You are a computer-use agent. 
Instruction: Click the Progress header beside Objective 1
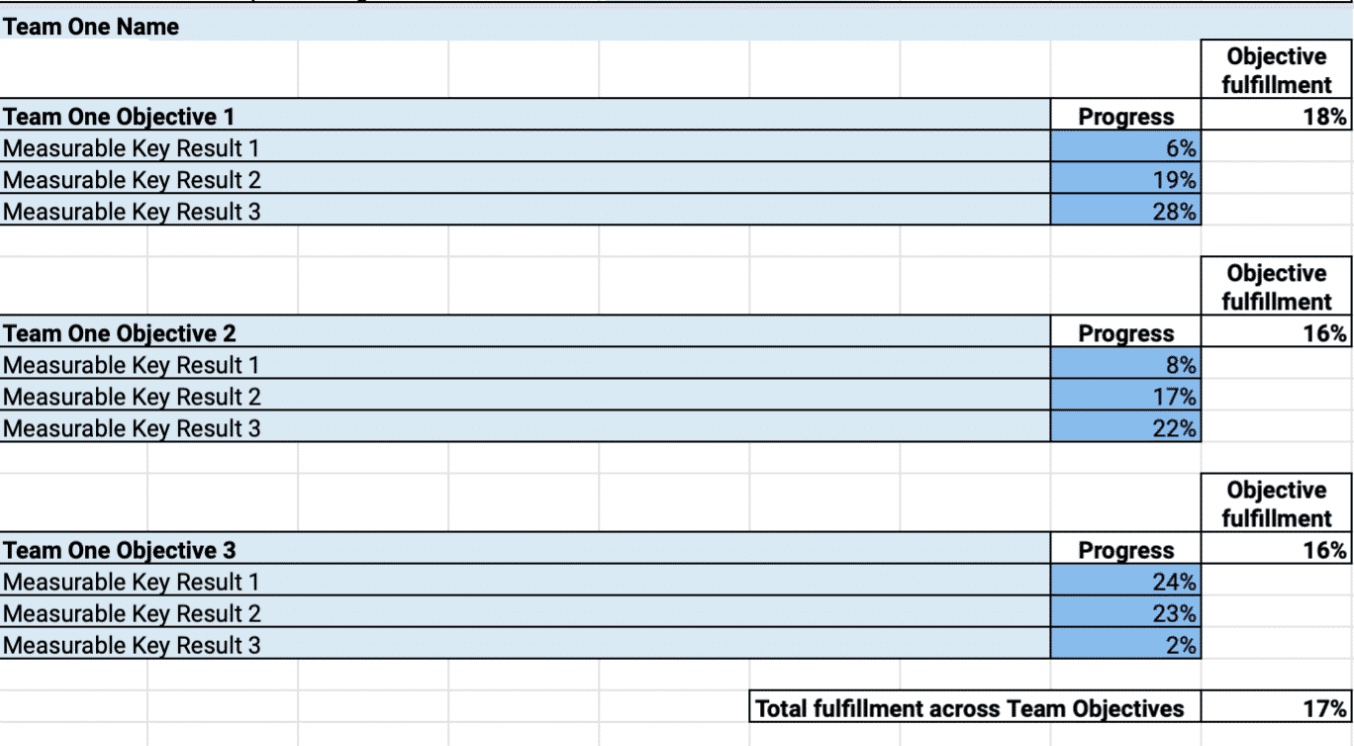[x=1125, y=116]
